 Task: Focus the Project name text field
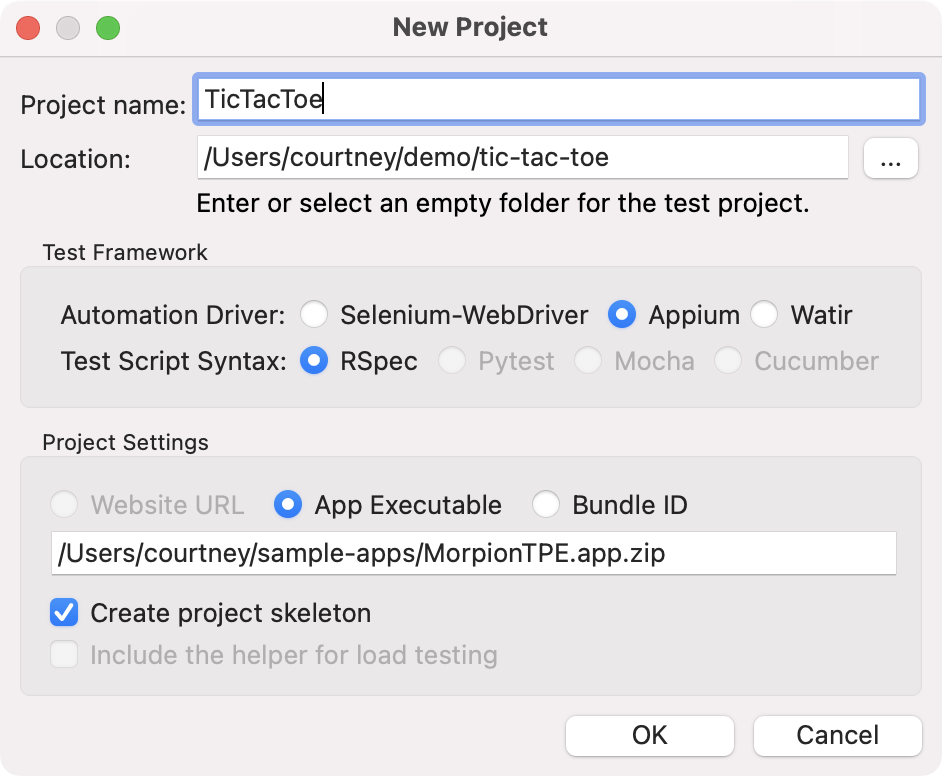[559, 99]
